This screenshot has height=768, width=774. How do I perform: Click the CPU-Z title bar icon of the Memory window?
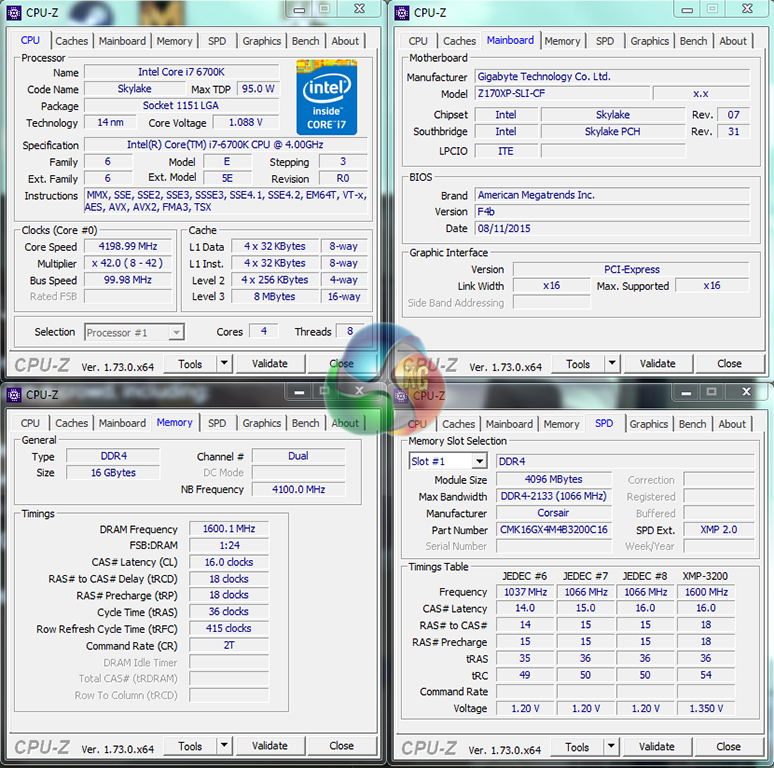point(15,395)
